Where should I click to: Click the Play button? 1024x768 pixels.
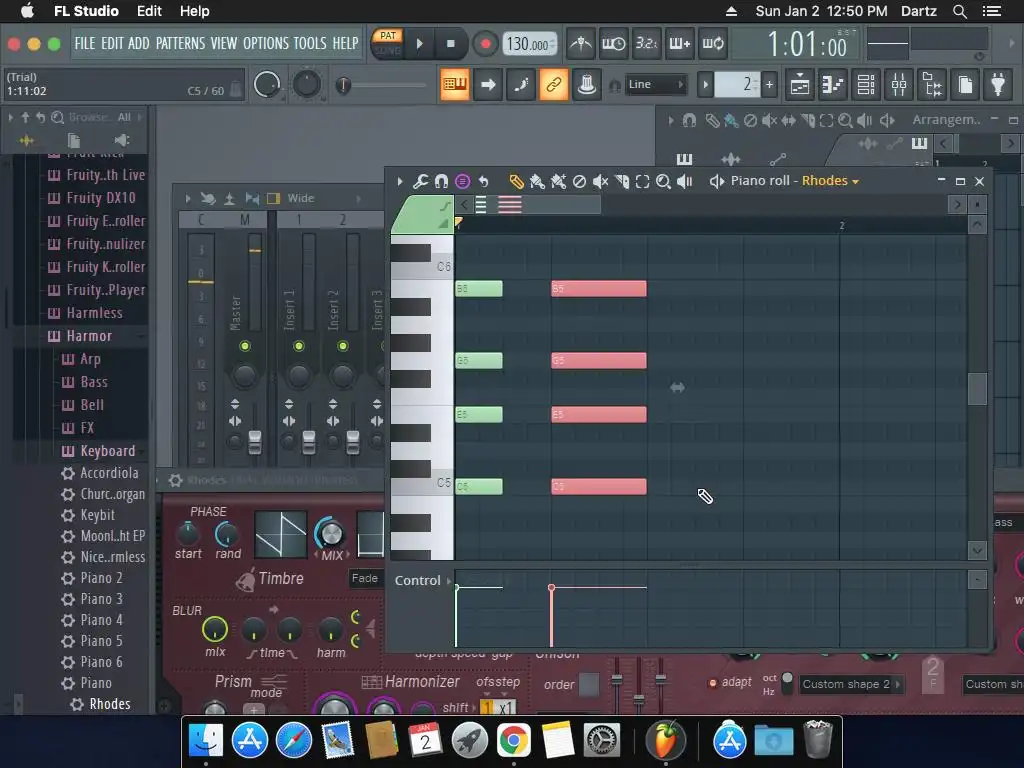click(x=420, y=44)
